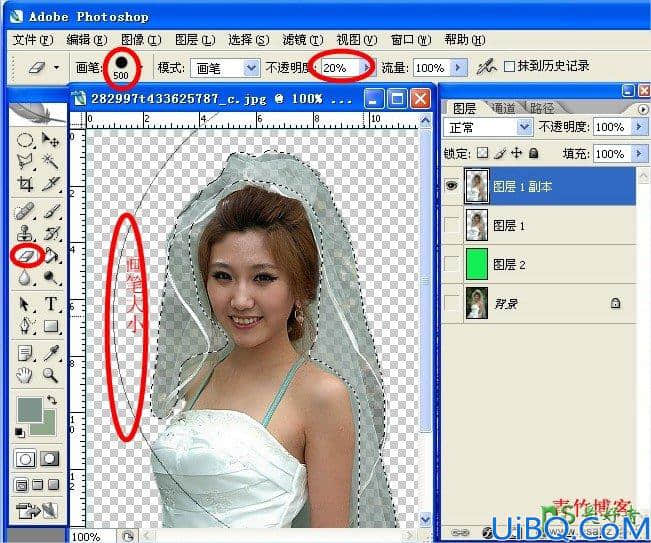Select the Eraser tool in toolbox
Viewport: 651px width, 543px height.
[26, 255]
